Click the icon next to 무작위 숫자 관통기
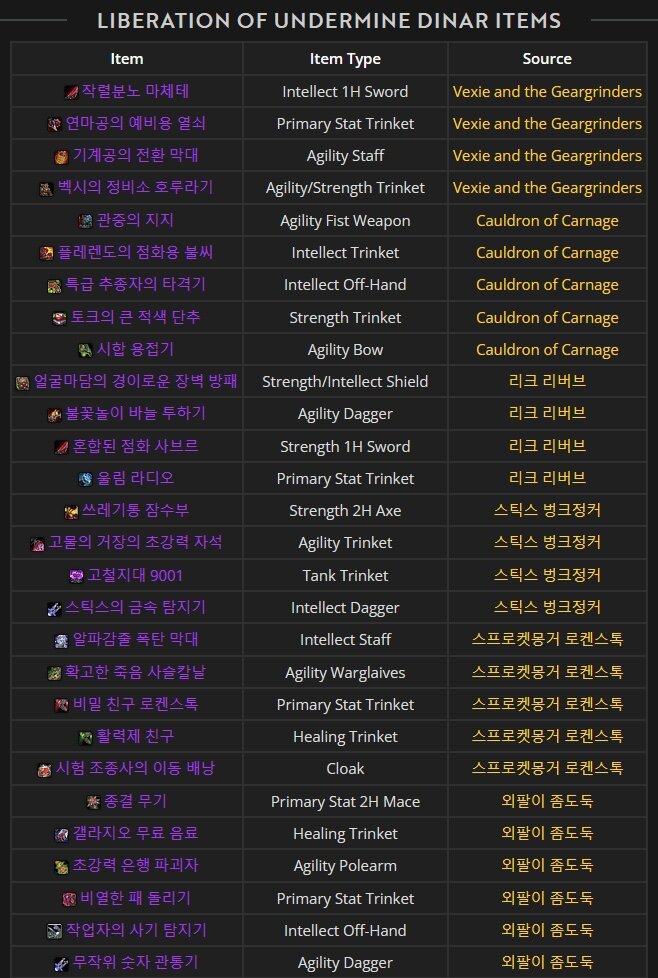Viewport: 658px width, 978px height. (x=61, y=964)
